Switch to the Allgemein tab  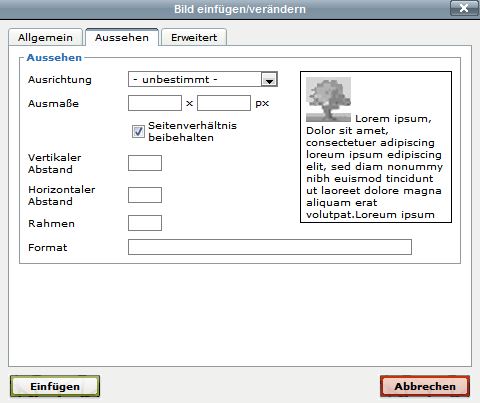pos(45,38)
